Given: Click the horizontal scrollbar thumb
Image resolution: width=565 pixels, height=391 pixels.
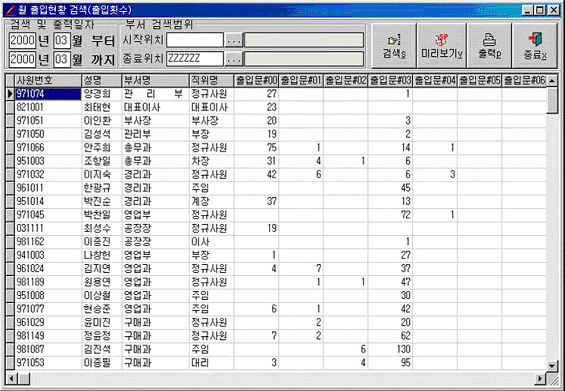Looking at the screenshot, I should click(24, 378).
